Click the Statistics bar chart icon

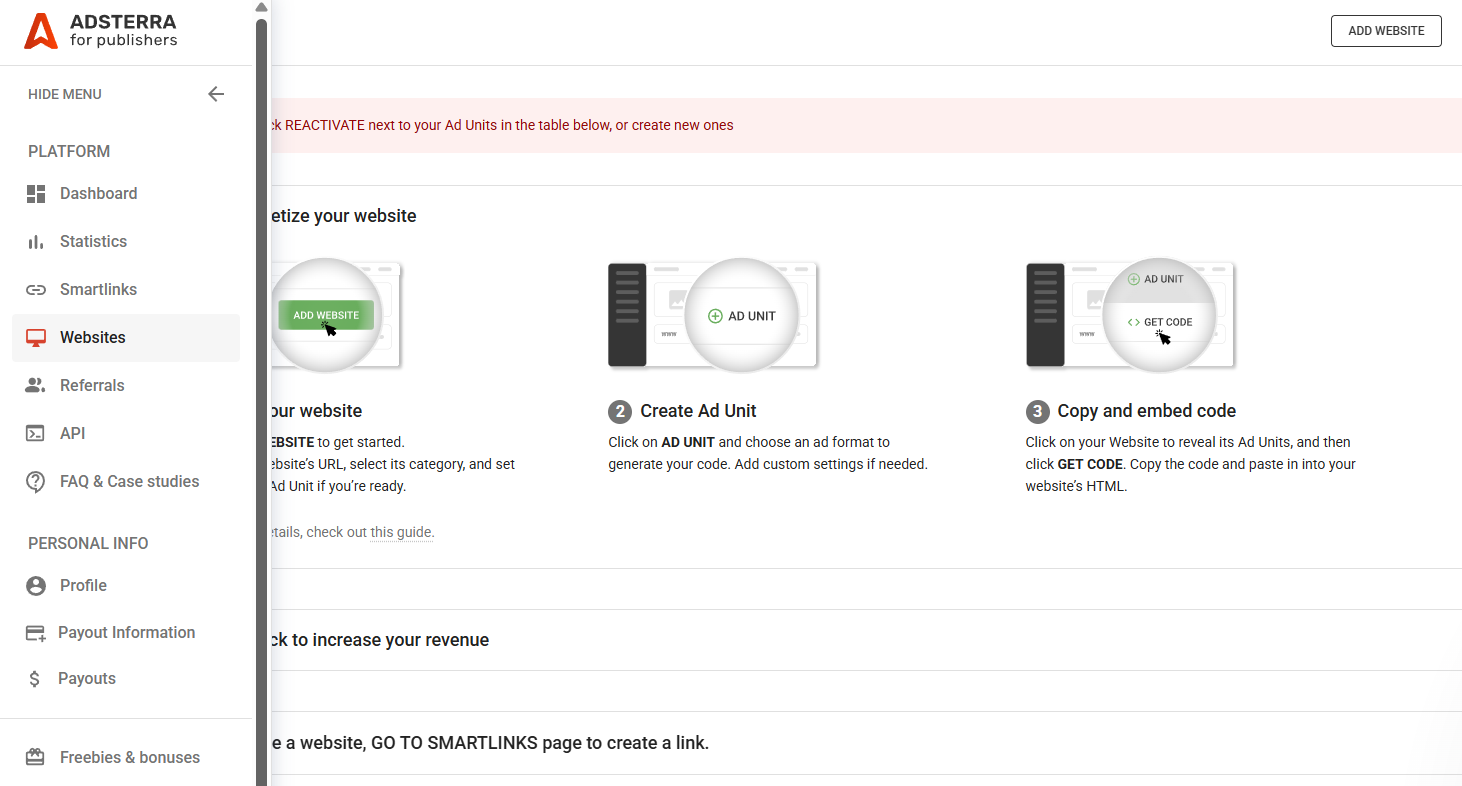coord(36,242)
